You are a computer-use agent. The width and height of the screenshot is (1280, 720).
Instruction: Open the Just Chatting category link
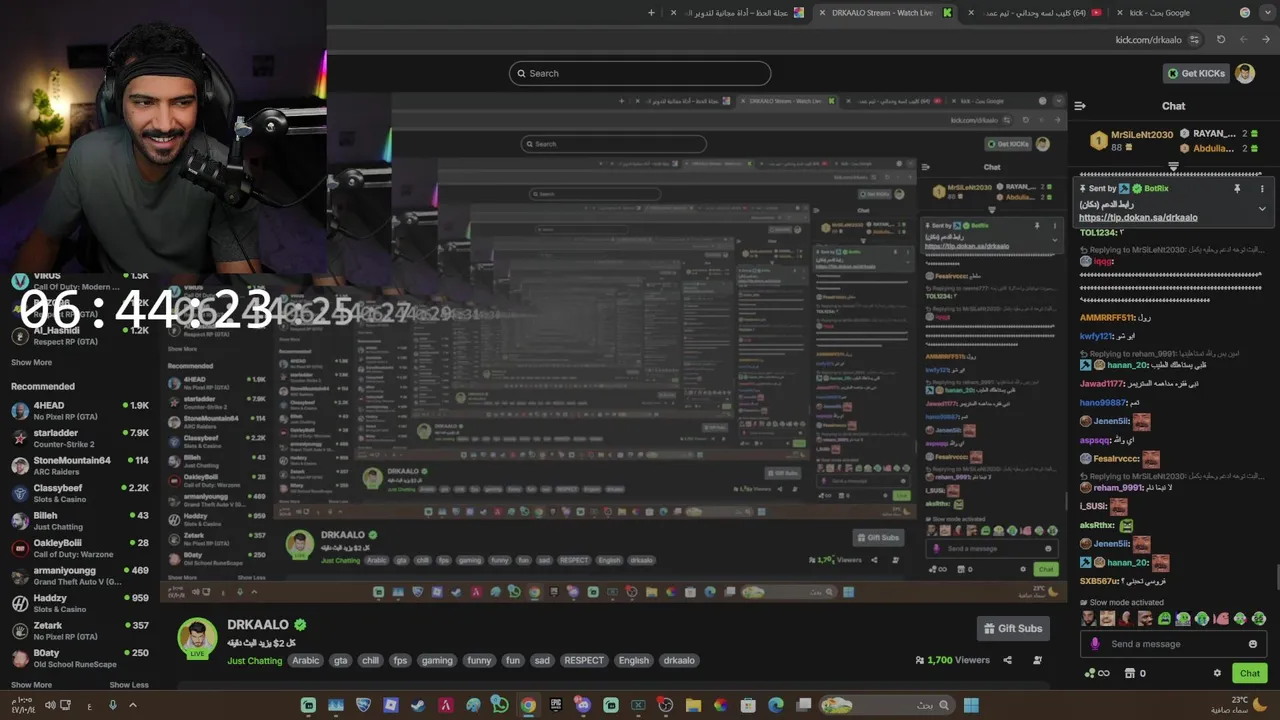click(254, 660)
